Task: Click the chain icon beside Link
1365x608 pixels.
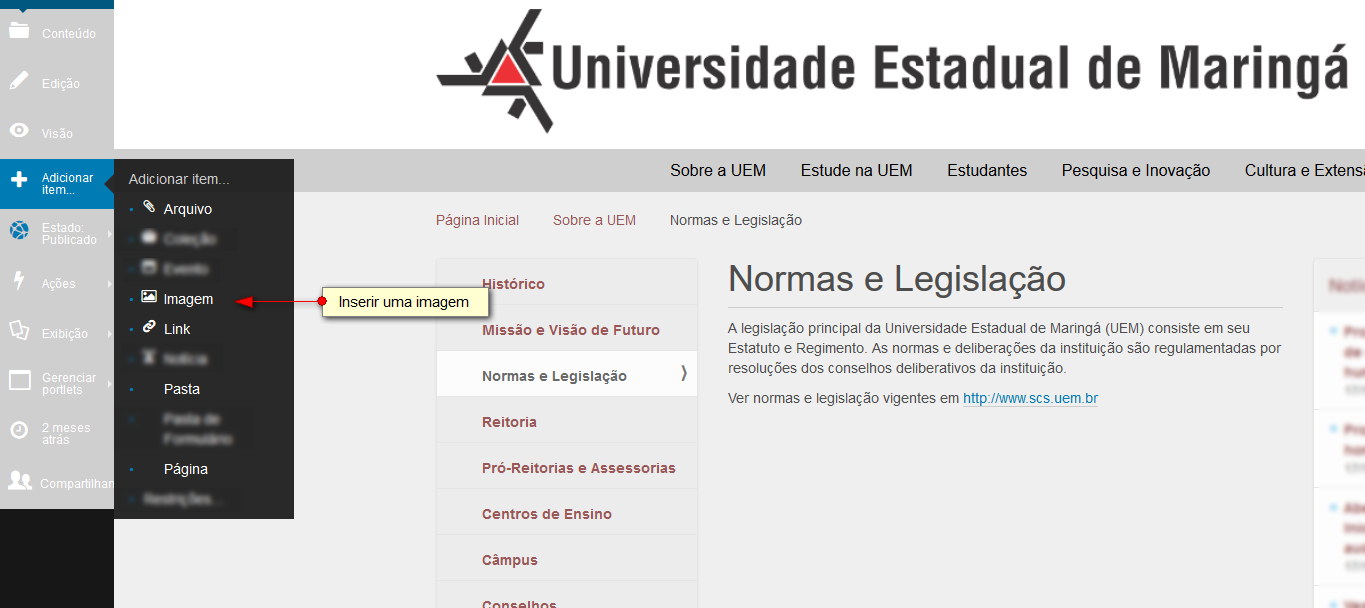Action: (x=149, y=327)
